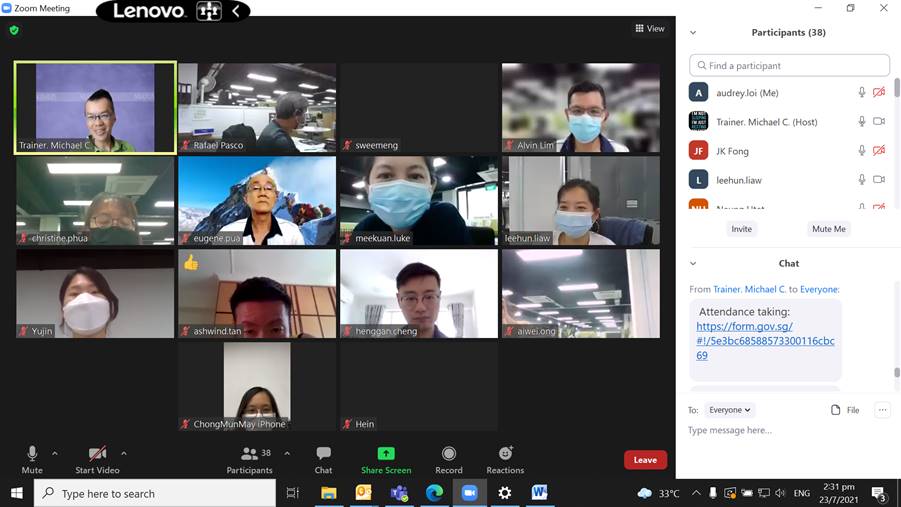The width and height of the screenshot is (901, 507).
Task: Click the green encryption shield icon
Action: (14, 30)
